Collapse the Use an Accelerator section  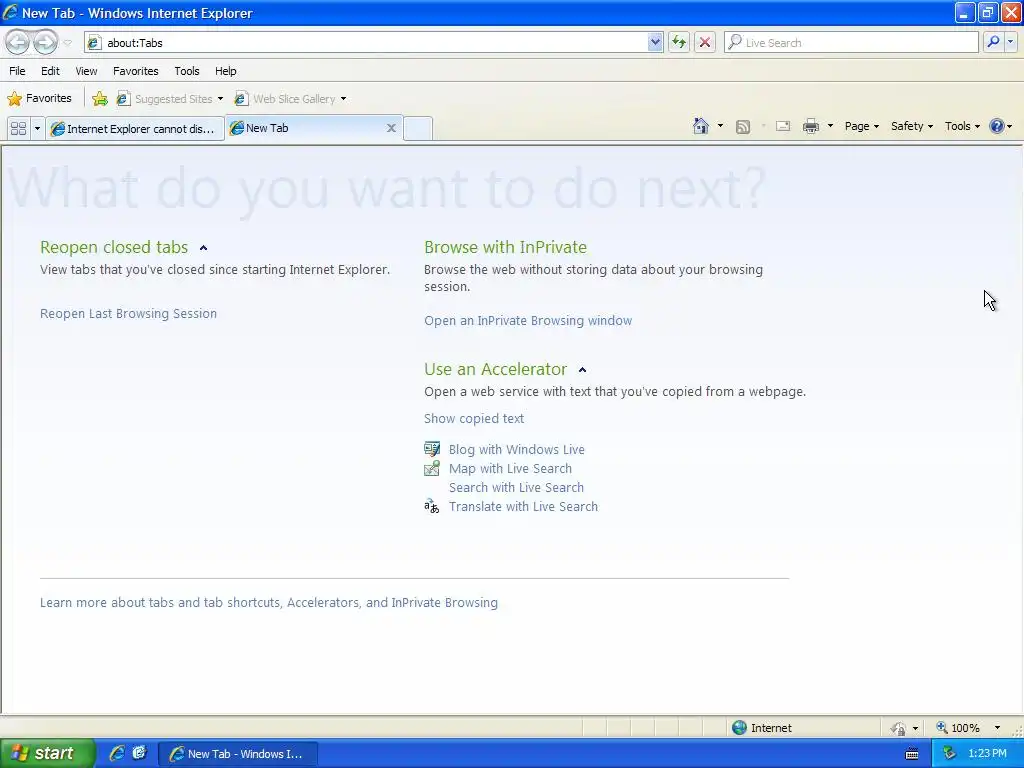tap(583, 370)
